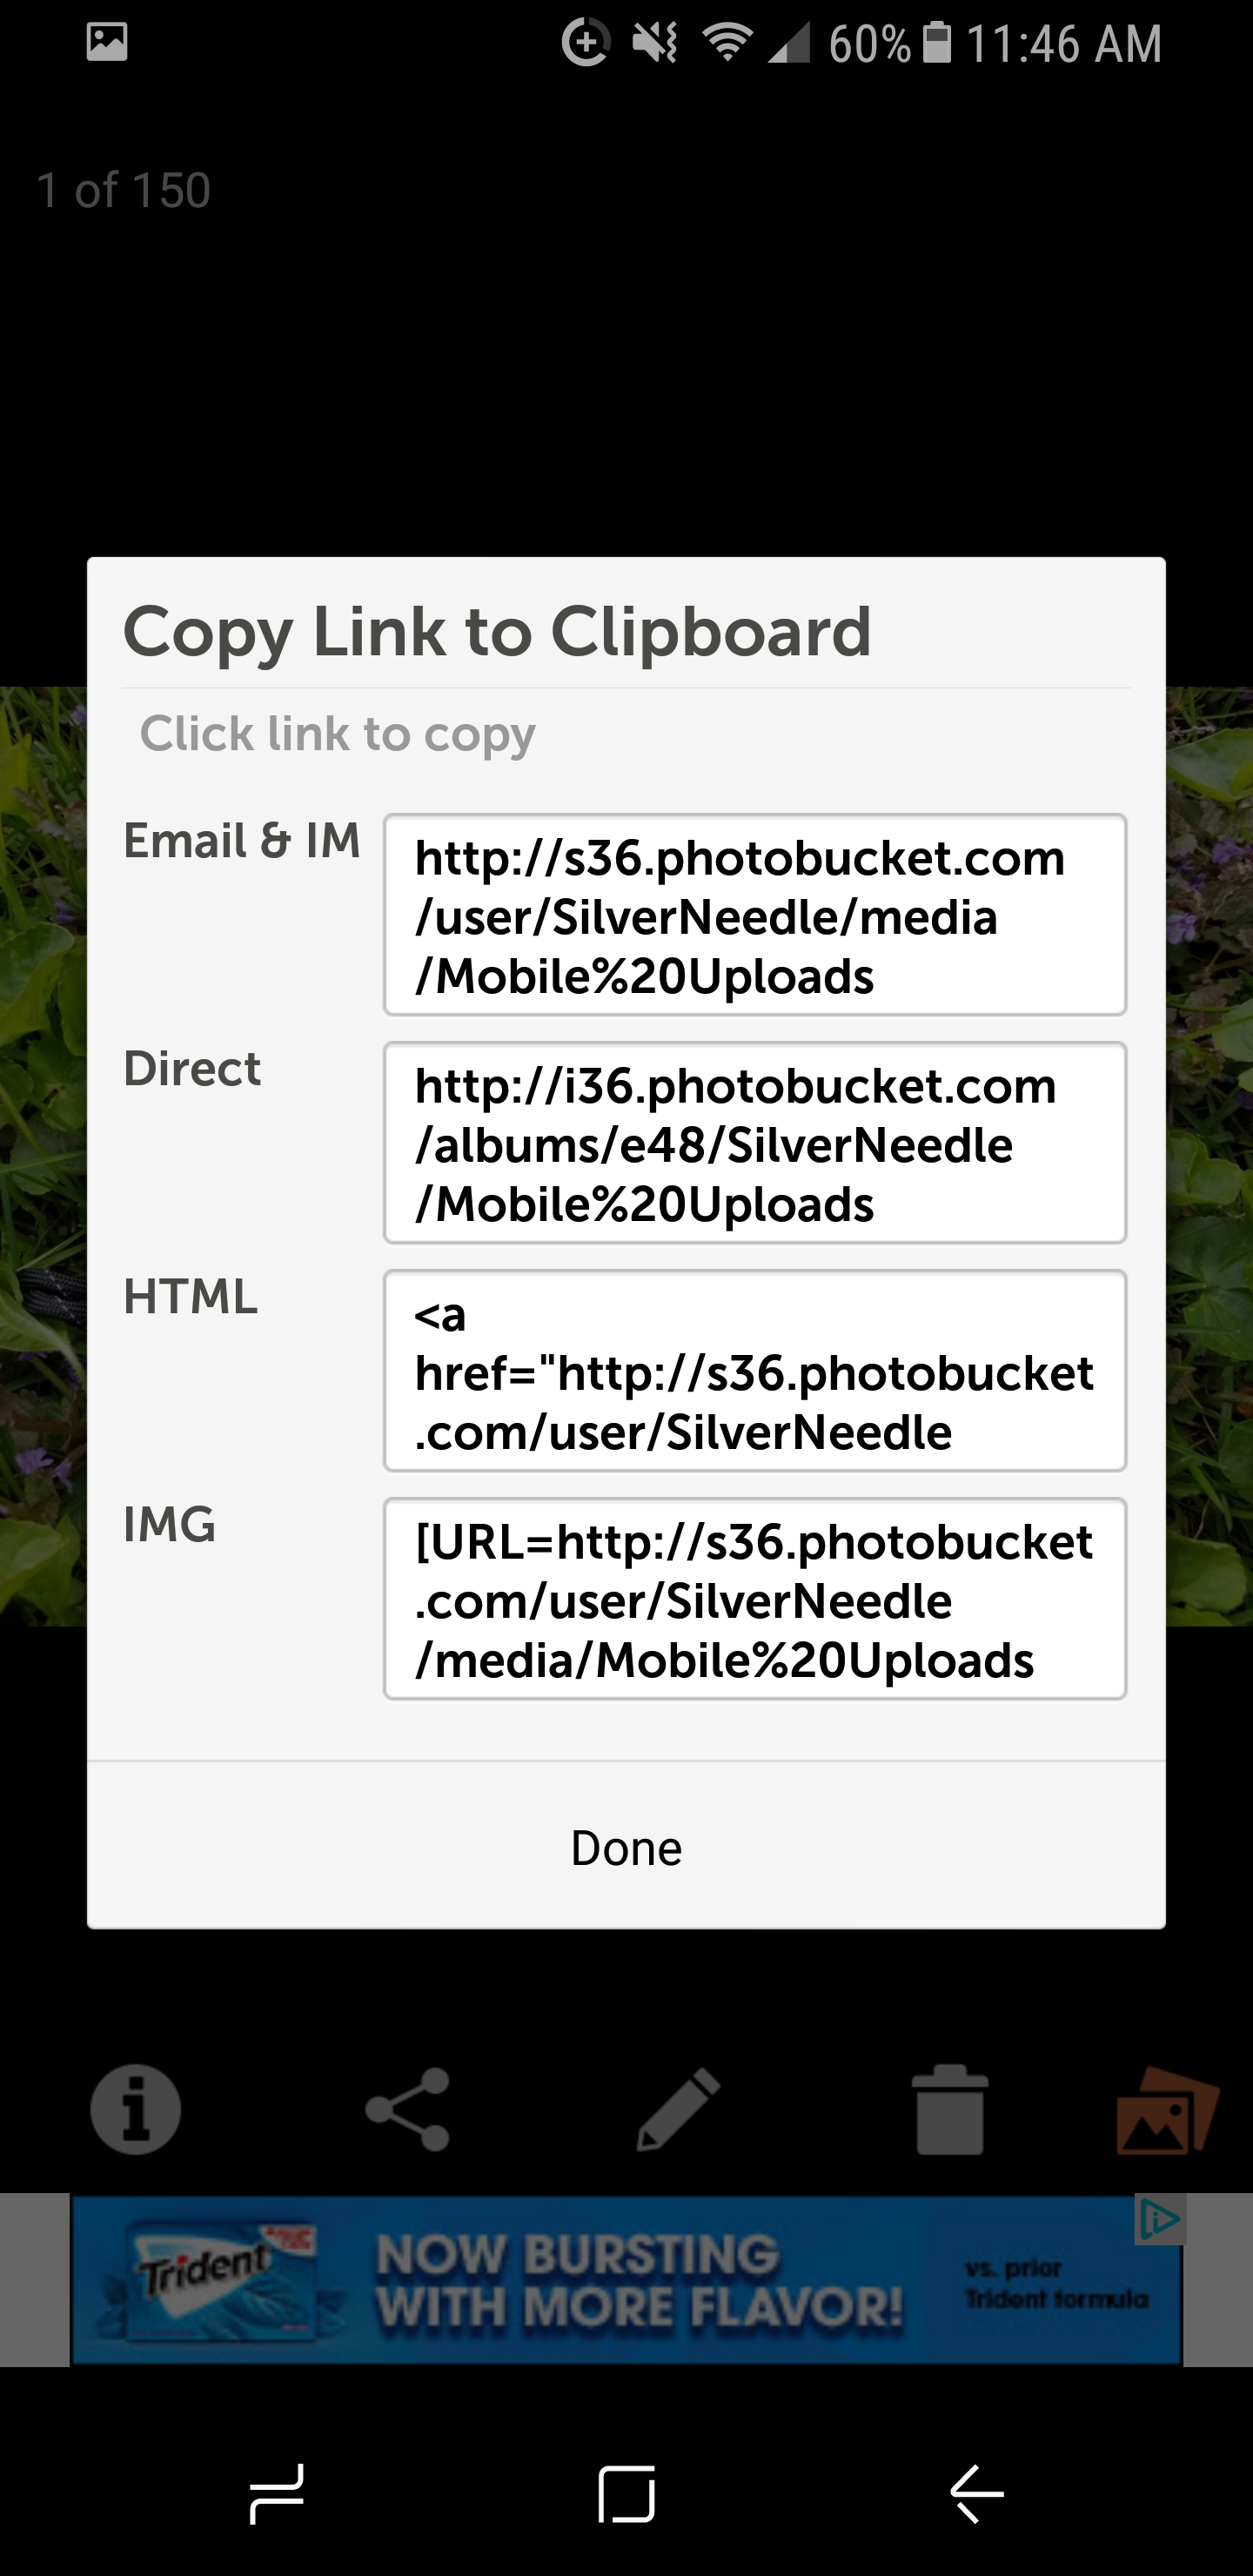1253x2576 pixels.
Task: Copy the IMG URL code field
Action: 755,1599
